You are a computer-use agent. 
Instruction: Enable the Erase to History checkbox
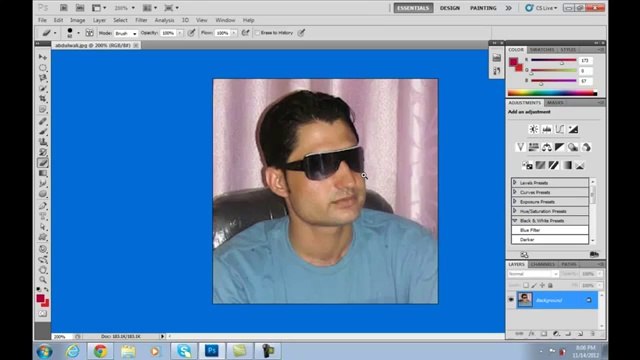[257, 33]
